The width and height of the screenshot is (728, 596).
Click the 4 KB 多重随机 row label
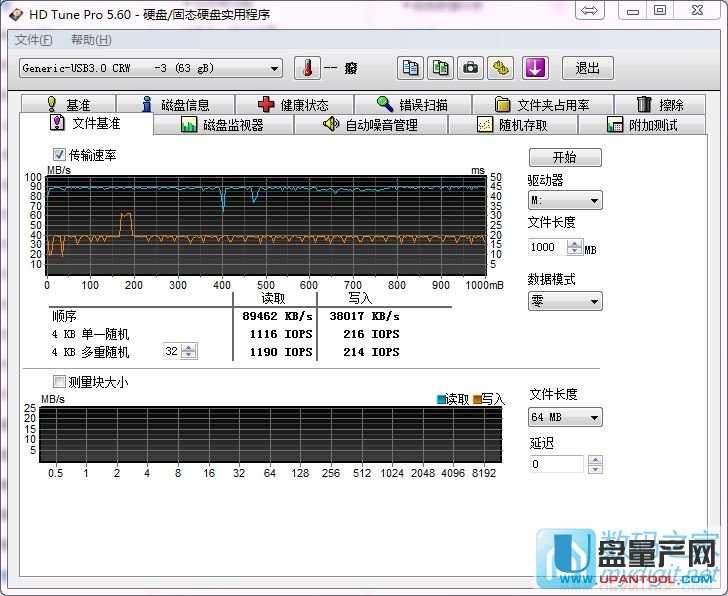(90, 352)
